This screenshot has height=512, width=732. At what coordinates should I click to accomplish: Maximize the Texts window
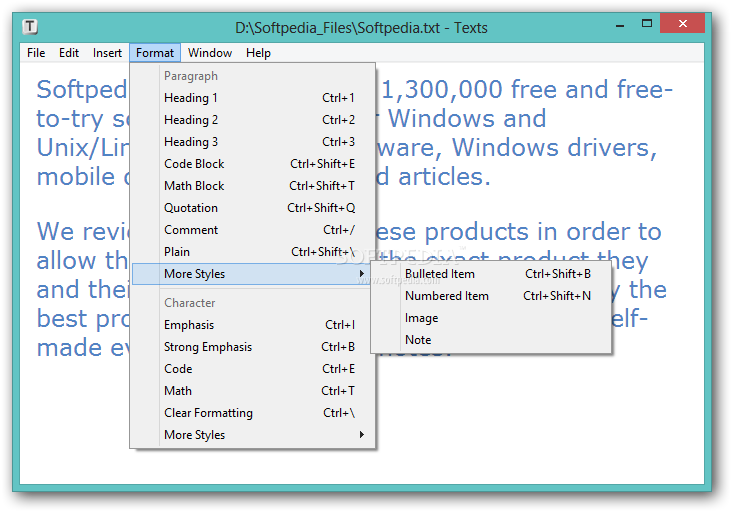[x=647, y=24]
